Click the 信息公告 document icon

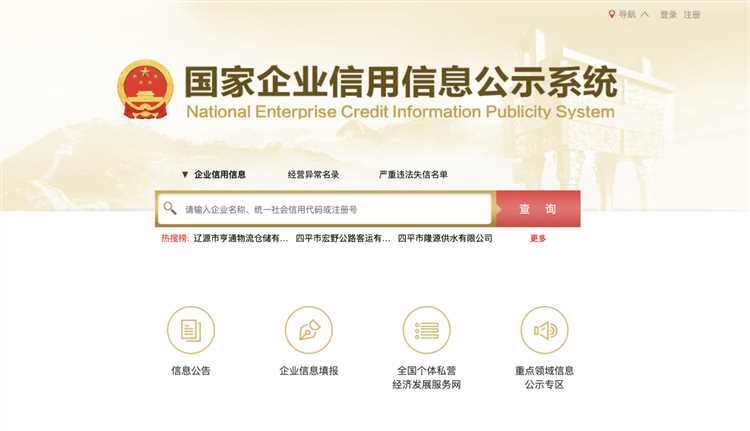click(x=191, y=330)
